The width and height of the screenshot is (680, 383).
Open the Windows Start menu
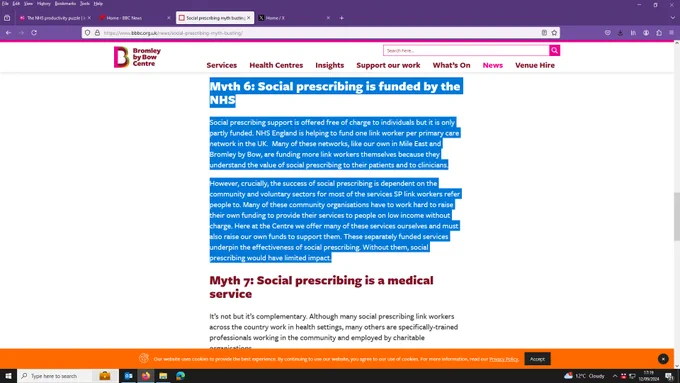[8, 376]
